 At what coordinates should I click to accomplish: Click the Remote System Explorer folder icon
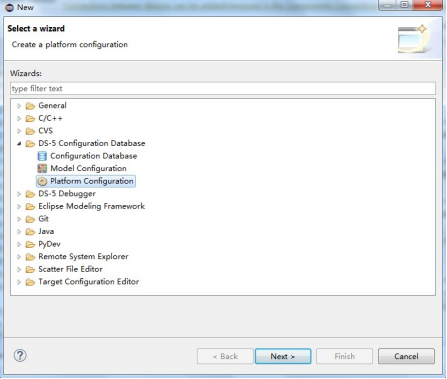pos(30,257)
